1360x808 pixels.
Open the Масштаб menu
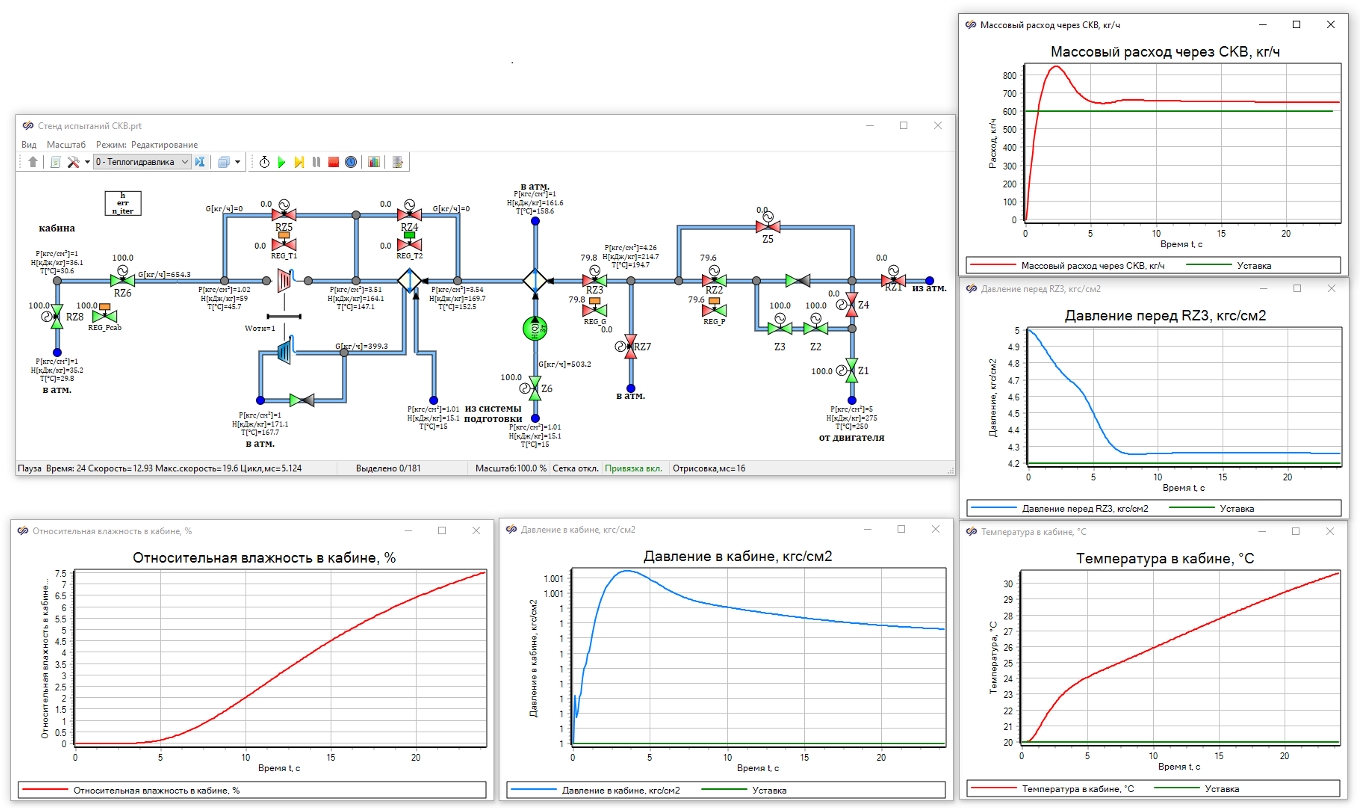tap(66, 145)
